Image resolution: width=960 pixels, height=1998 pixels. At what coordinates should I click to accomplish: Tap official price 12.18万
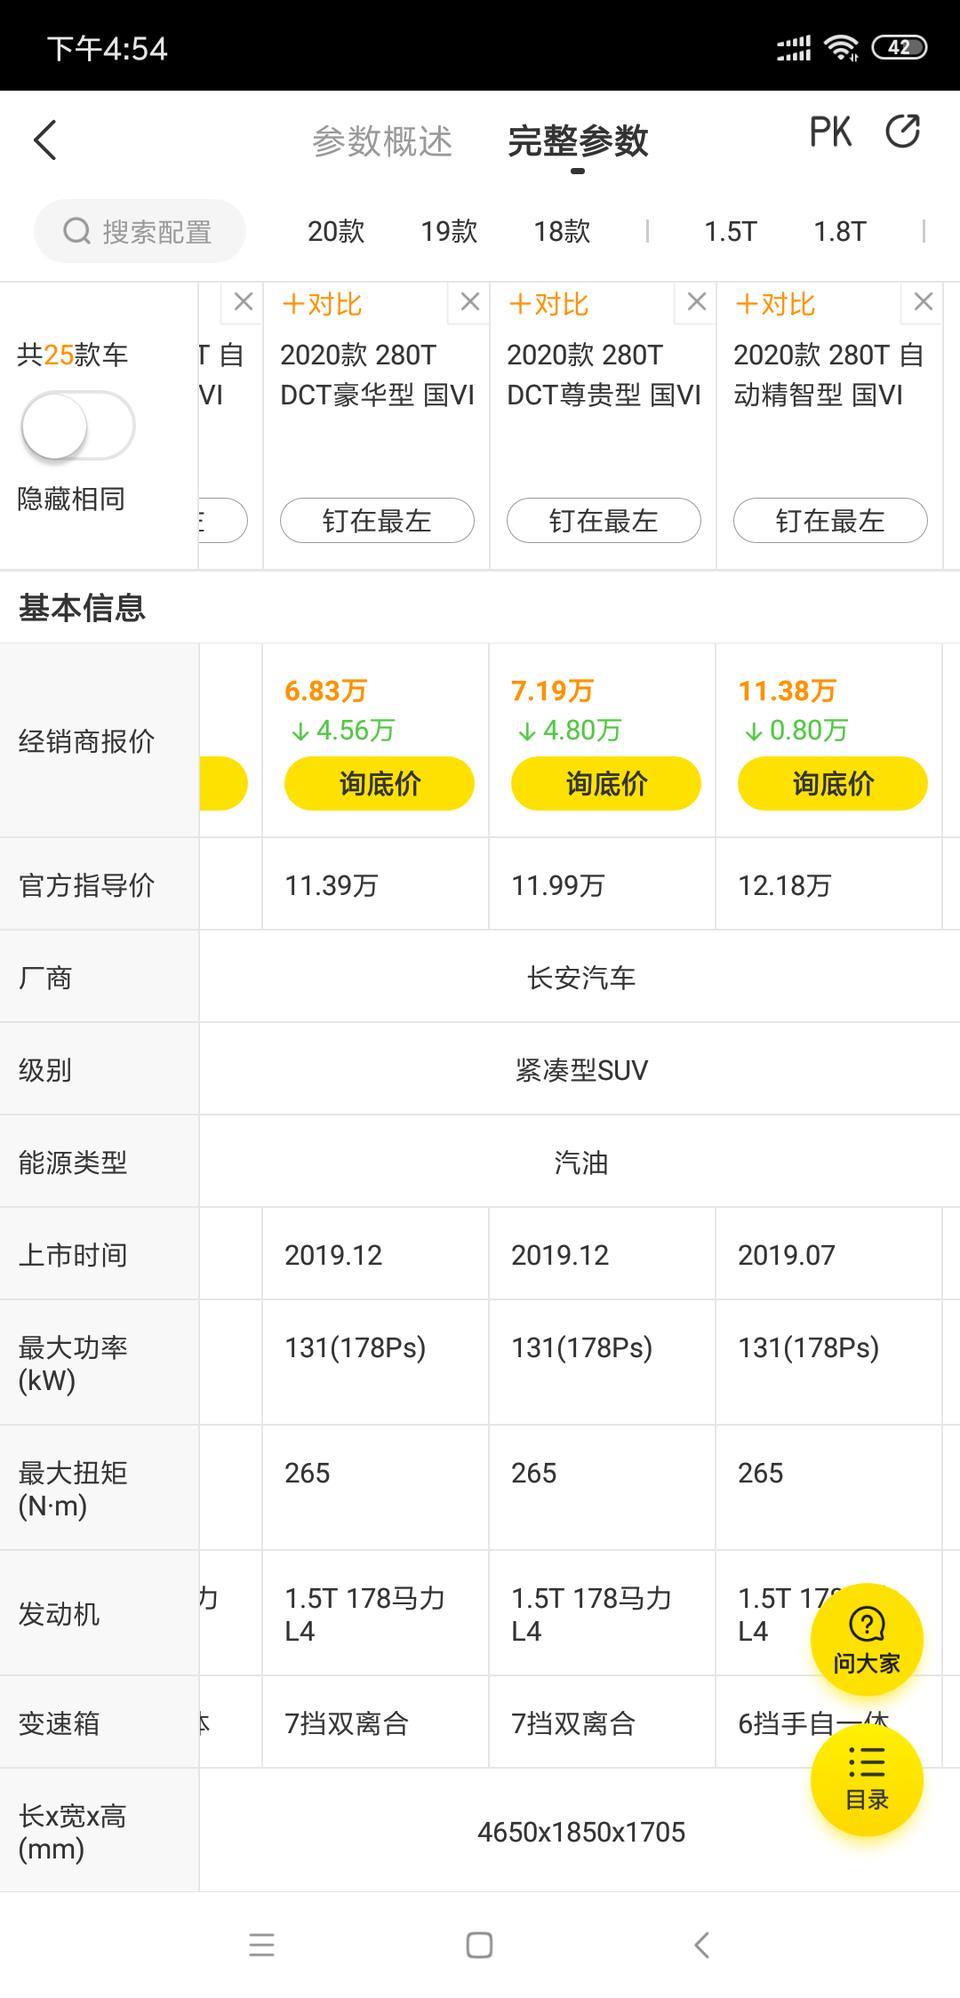(785, 885)
